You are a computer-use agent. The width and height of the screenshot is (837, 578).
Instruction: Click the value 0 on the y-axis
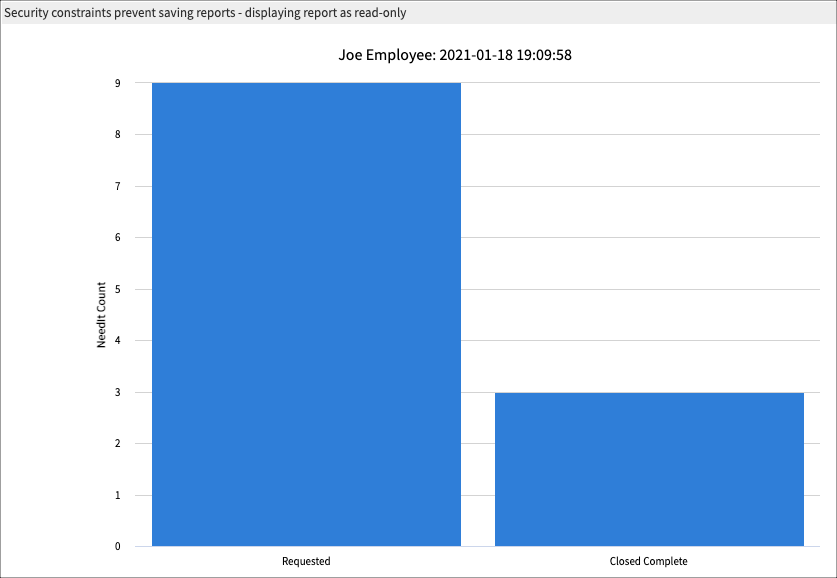click(116, 546)
